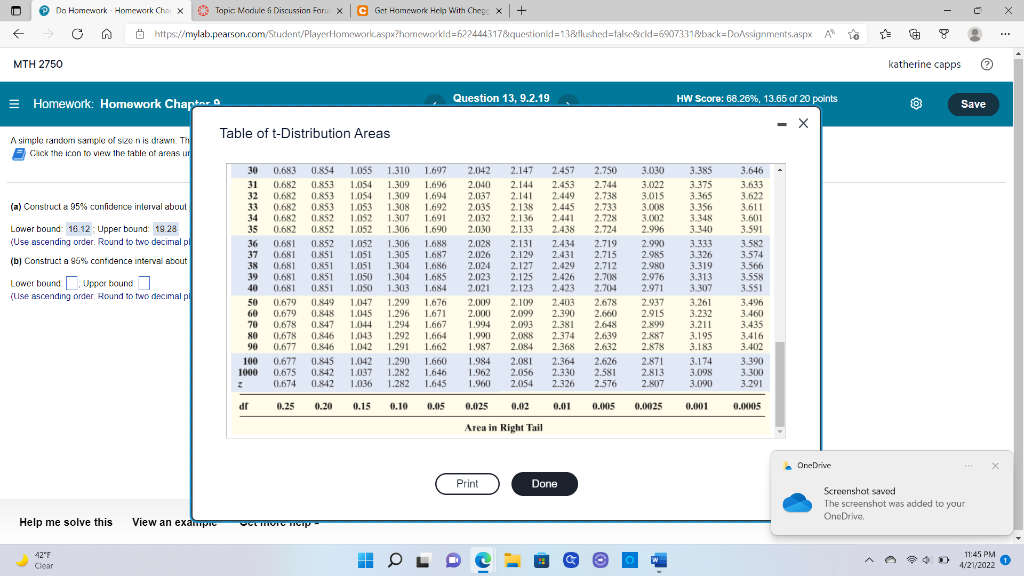Open homework settings gear icon
1024x576 pixels.
(x=916, y=104)
